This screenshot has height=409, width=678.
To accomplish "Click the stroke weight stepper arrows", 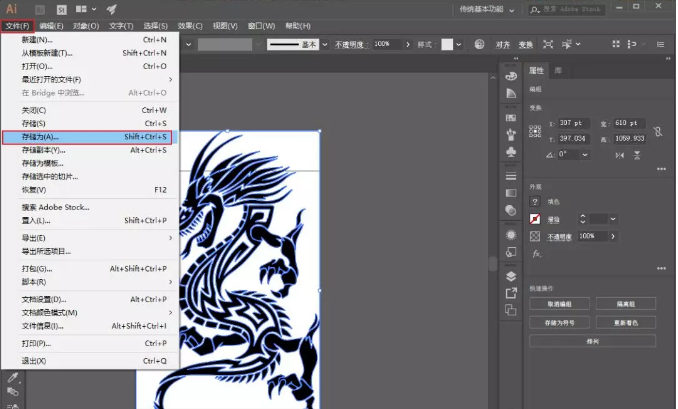I will click(x=582, y=219).
